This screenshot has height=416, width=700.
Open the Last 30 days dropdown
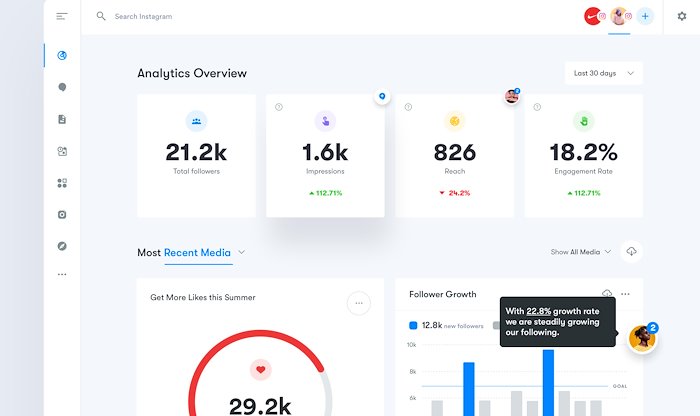(x=604, y=73)
